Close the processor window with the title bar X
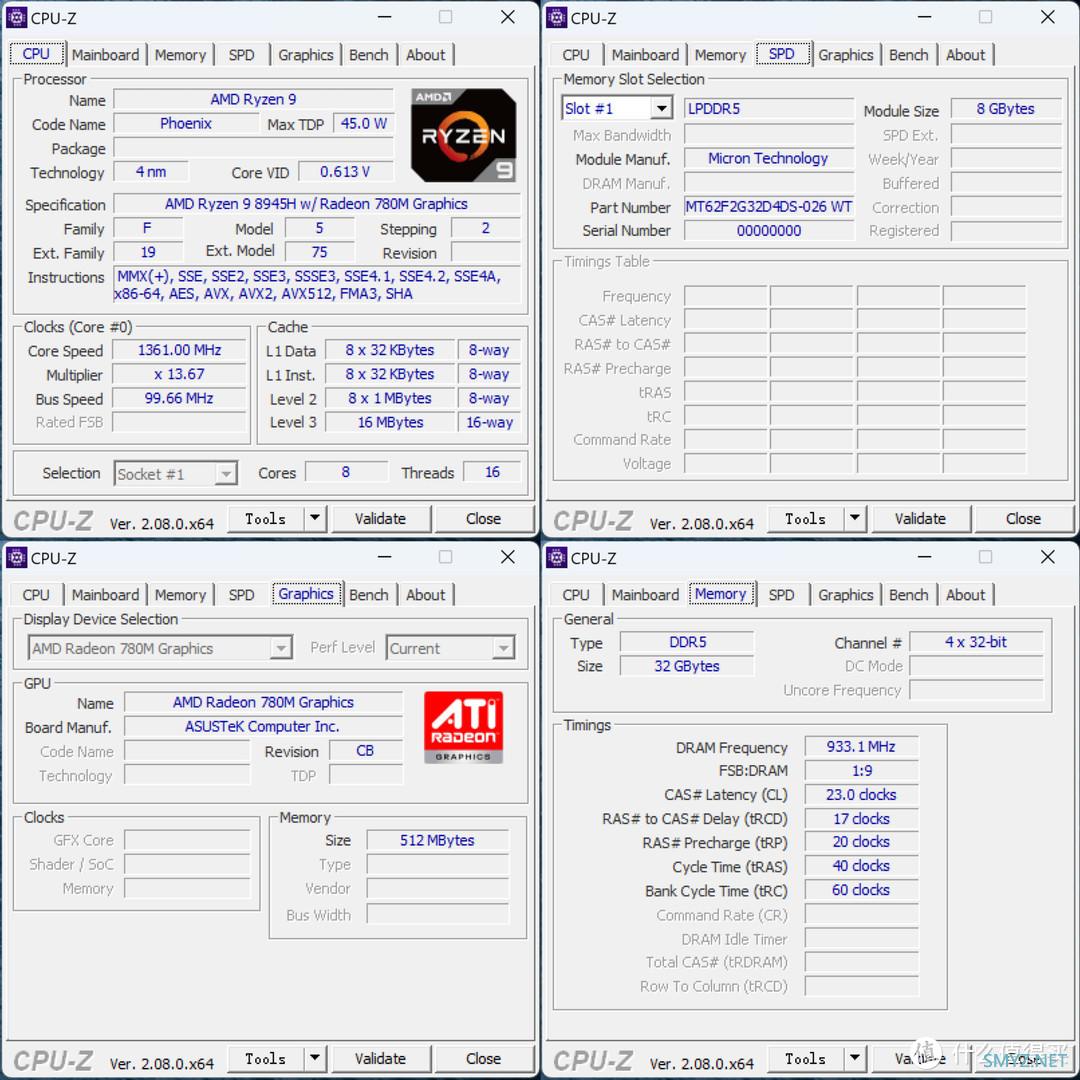Viewport: 1080px width, 1080px height. pyautogui.click(x=508, y=17)
